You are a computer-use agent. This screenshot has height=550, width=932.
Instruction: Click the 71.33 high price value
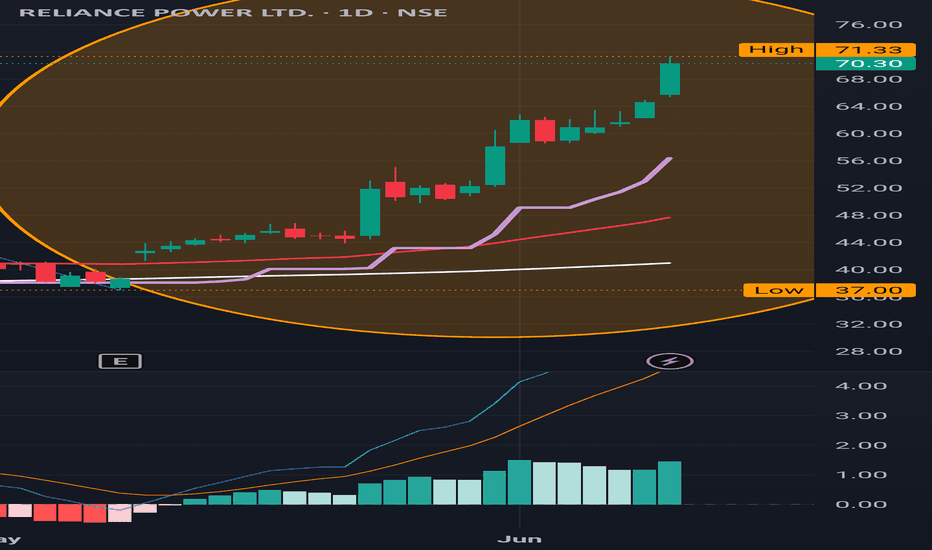click(x=868, y=49)
